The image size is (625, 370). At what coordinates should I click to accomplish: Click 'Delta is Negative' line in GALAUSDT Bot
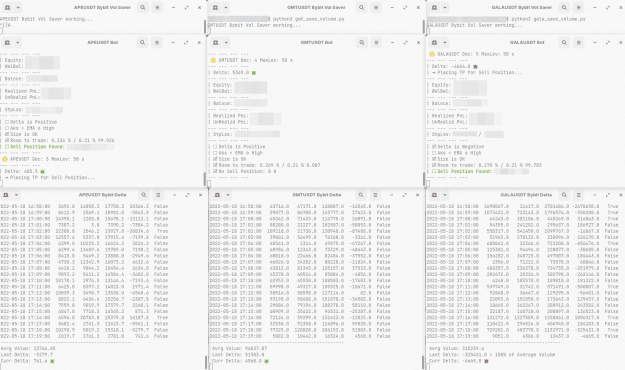tap(458, 147)
